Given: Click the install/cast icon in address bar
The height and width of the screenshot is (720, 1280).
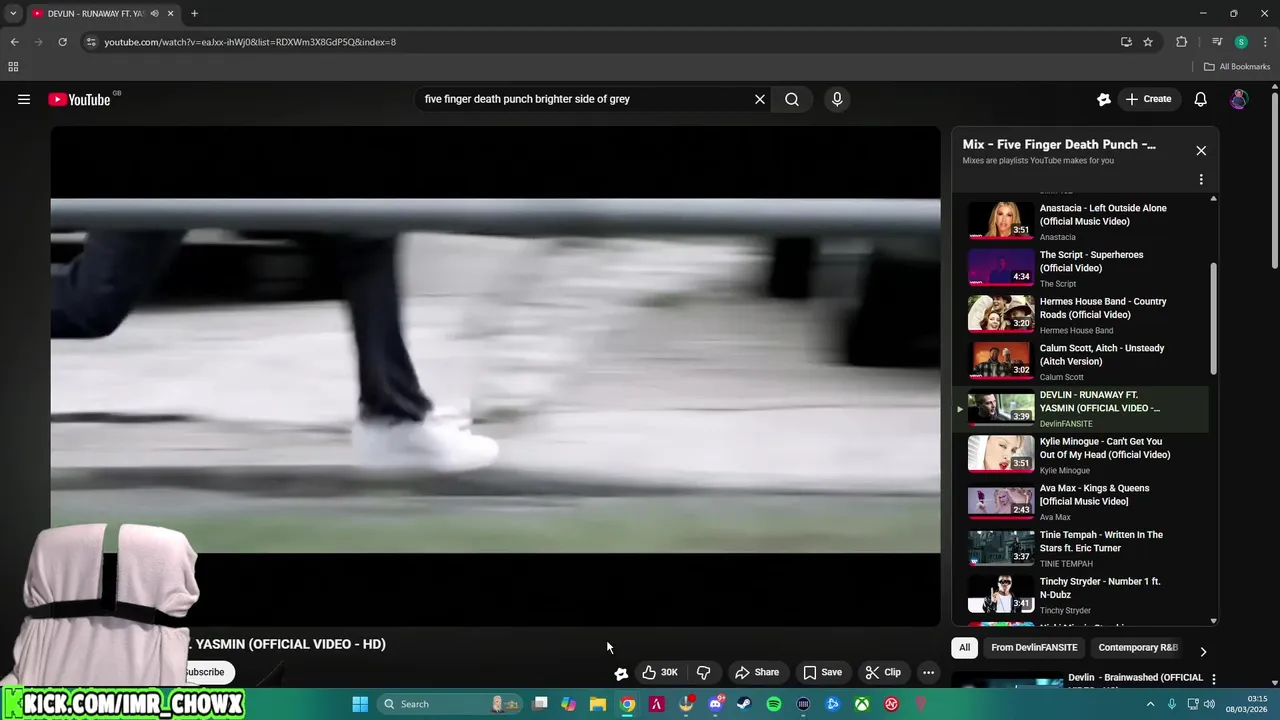Looking at the screenshot, I should coord(1126,42).
